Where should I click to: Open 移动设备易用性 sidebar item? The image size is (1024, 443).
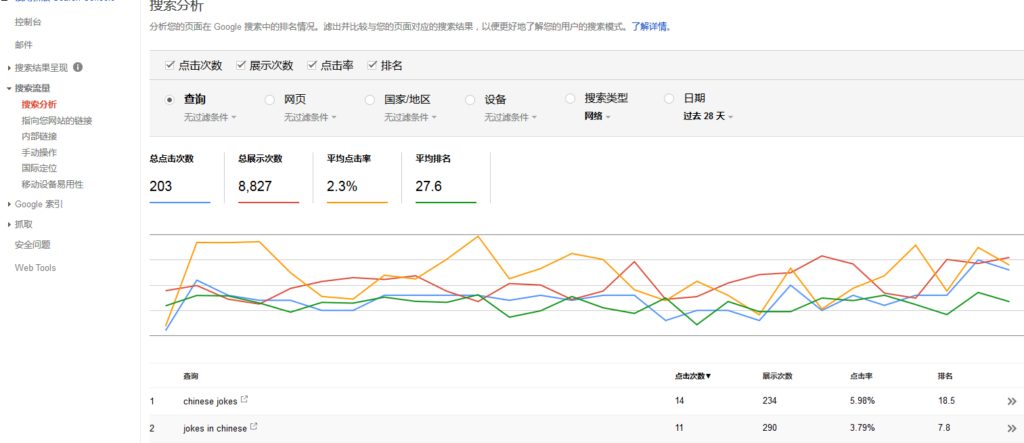52,184
